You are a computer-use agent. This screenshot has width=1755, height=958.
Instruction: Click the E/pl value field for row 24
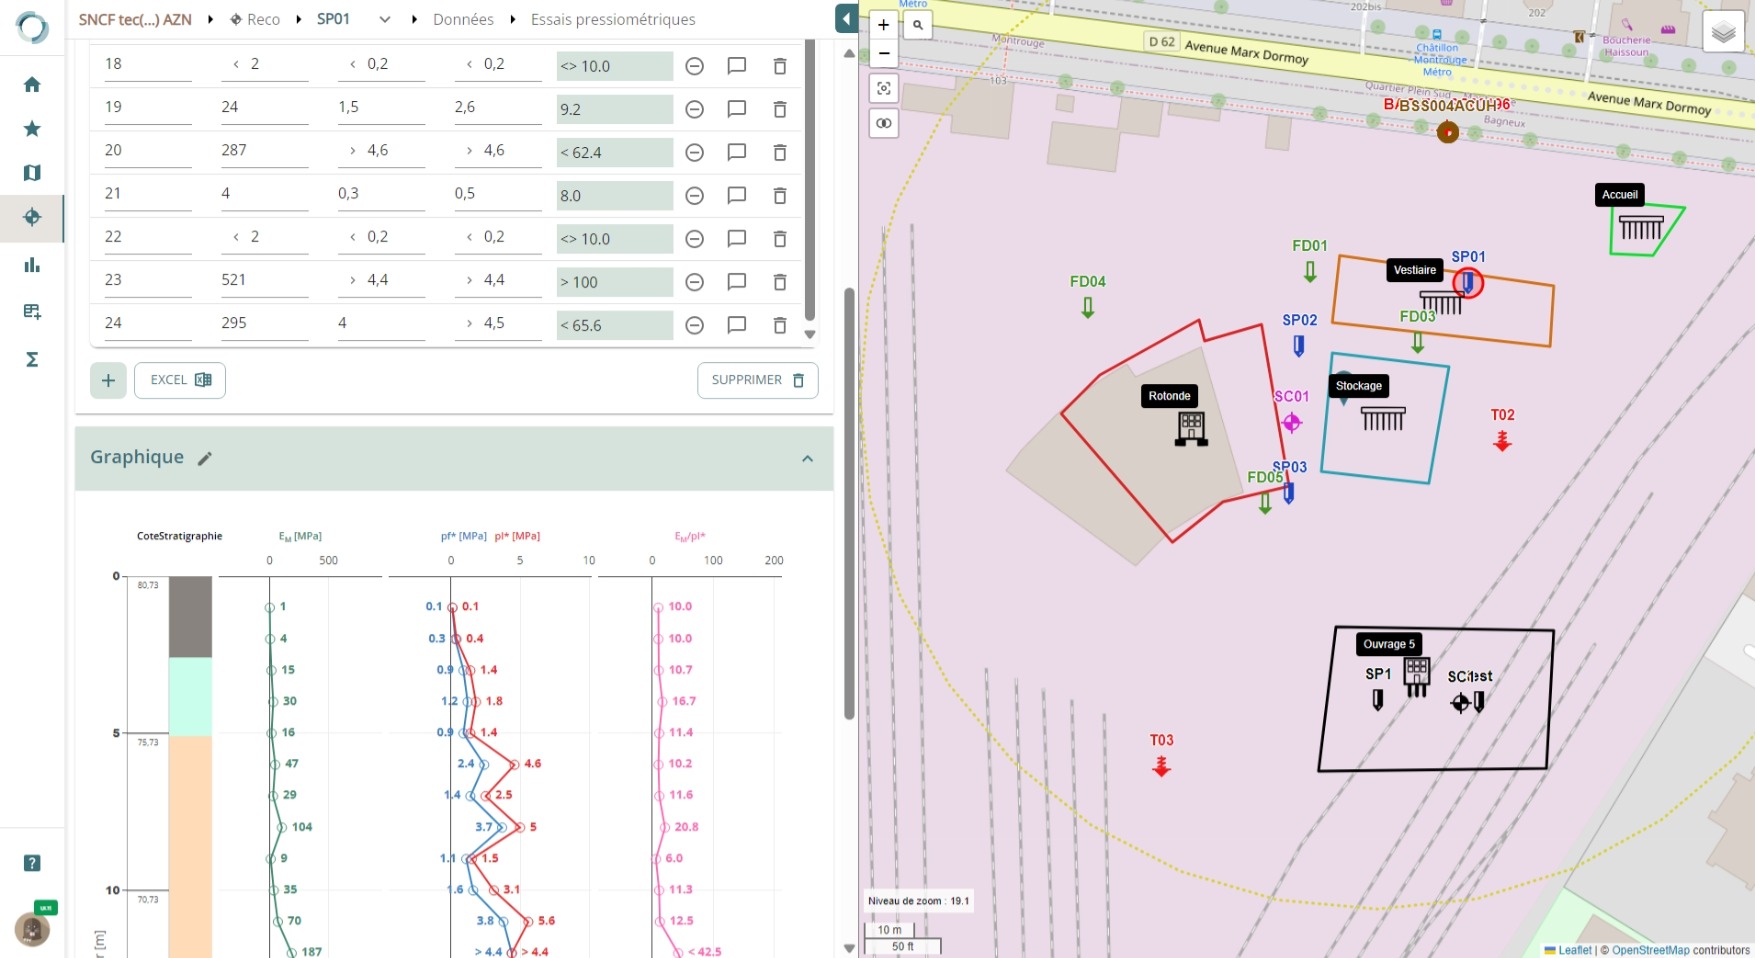(x=614, y=326)
